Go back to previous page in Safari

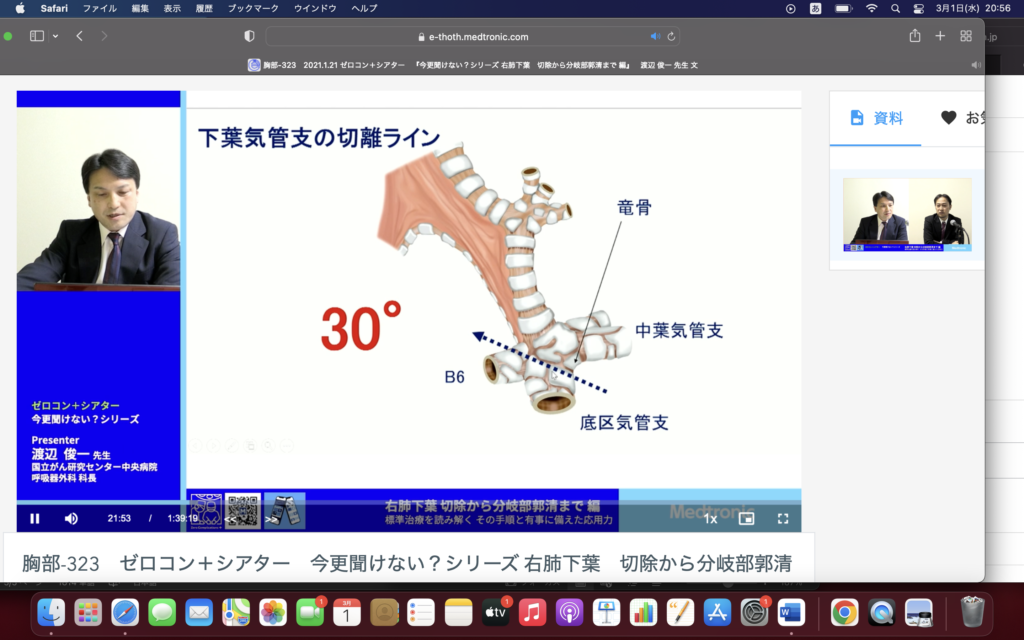coord(80,36)
